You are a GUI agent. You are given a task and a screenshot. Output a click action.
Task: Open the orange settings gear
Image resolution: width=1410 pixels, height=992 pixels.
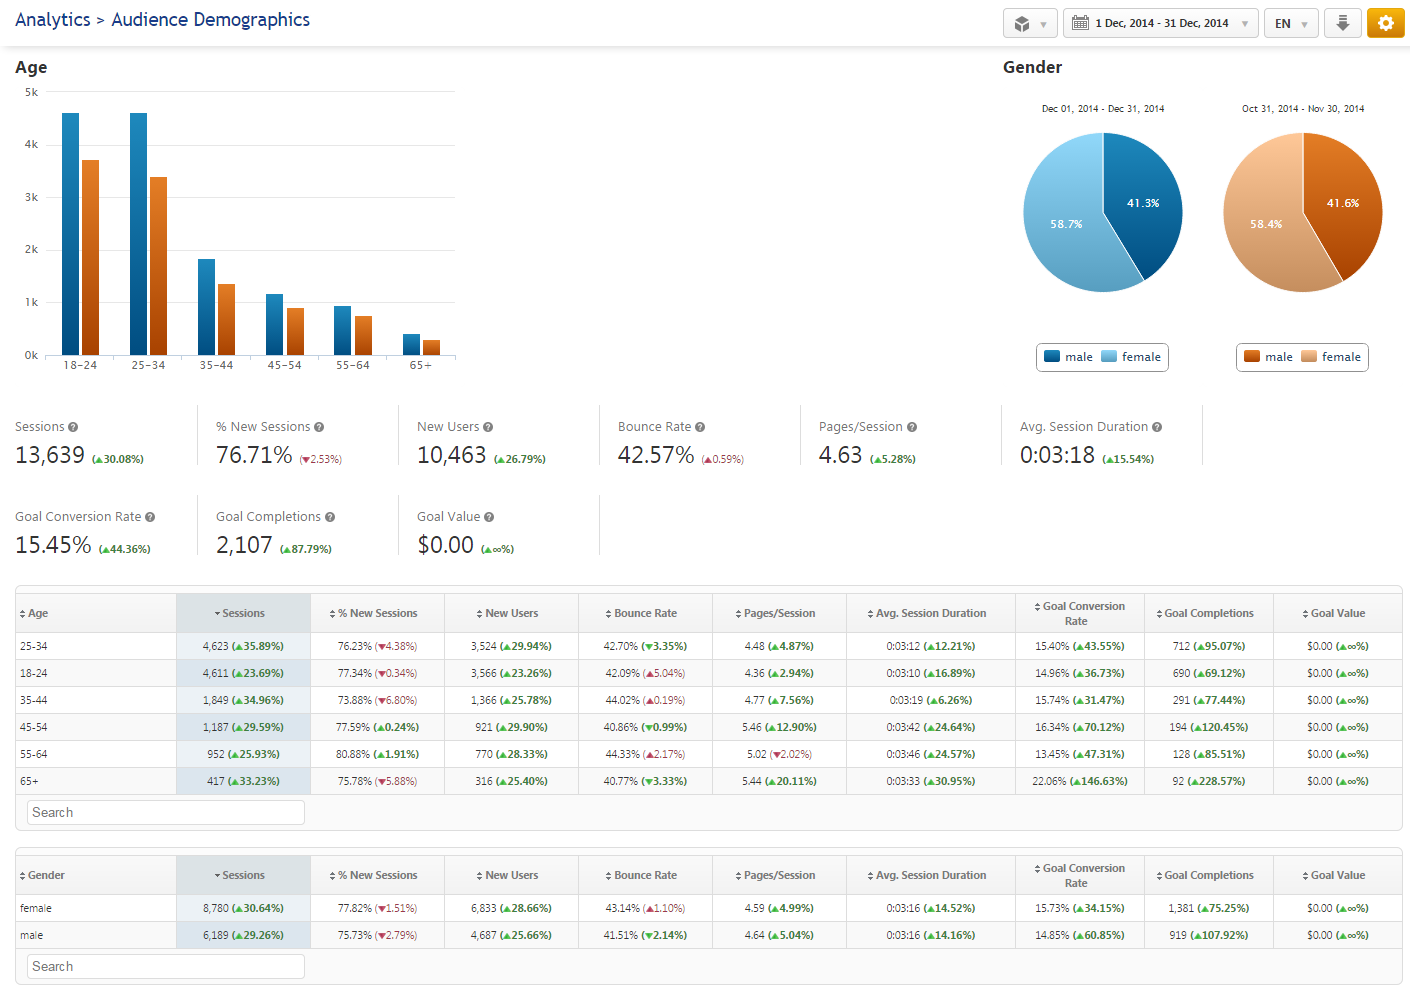pyautogui.click(x=1385, y=23)
